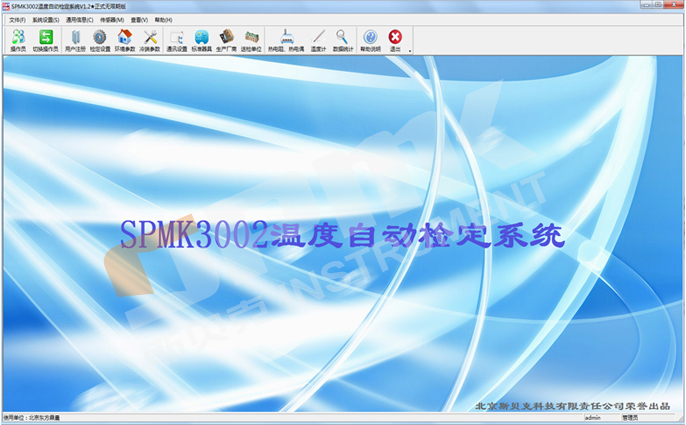Select the 热电阻、热电偶 toolbar icon
This screenshot has height=425, width=686.
290,39
